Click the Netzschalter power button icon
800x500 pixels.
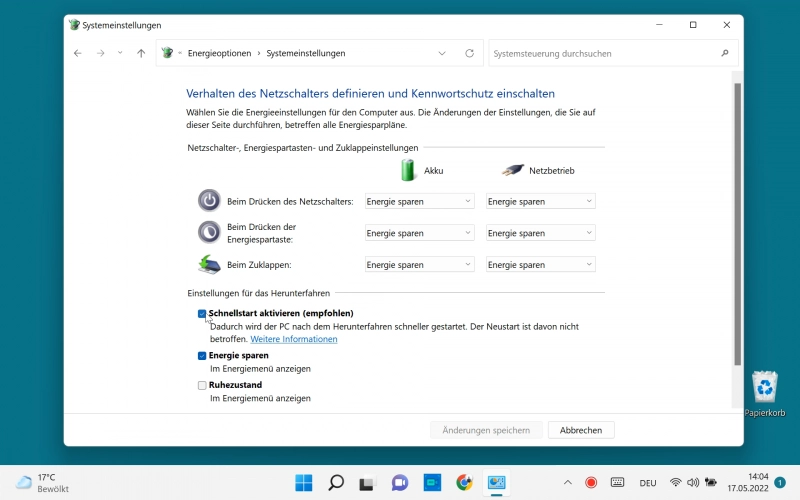pyautogui.click(x=209, y=201)
